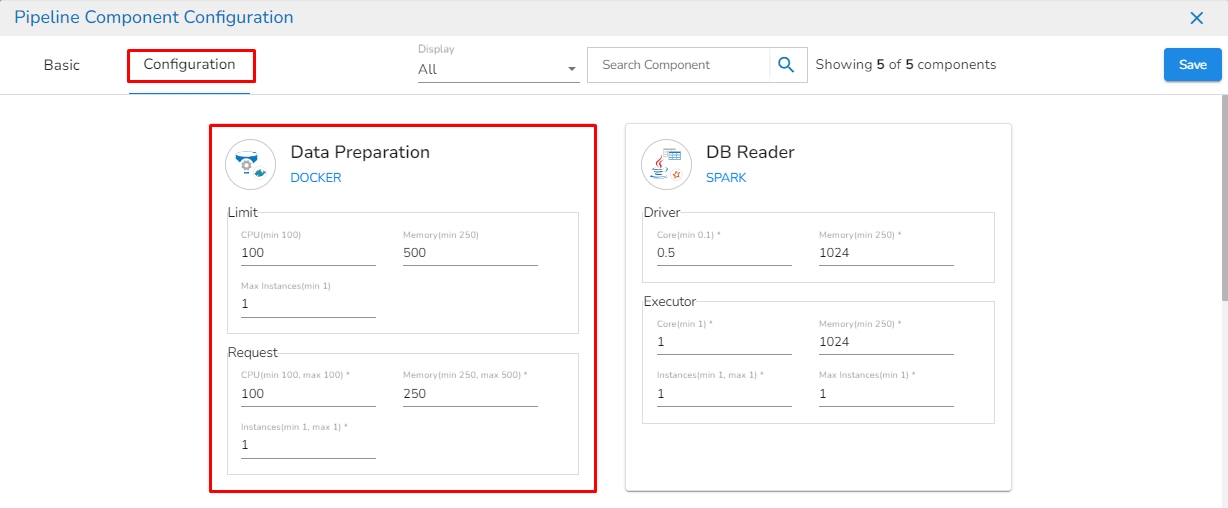The height and width of the screenshot is (508, 1228).
Task: Click the Limit Memory field showing 500
Action: tap(470, 253)
